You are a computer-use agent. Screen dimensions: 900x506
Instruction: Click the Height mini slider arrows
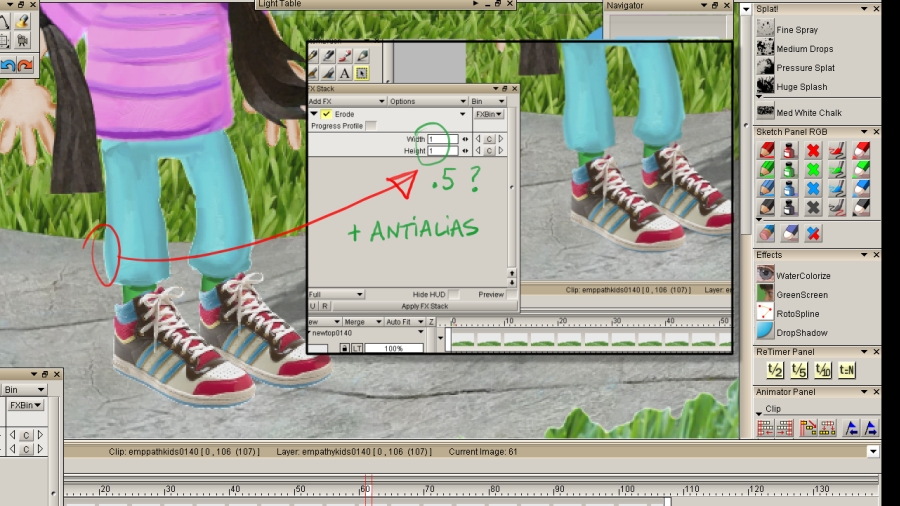pos(465,151)
